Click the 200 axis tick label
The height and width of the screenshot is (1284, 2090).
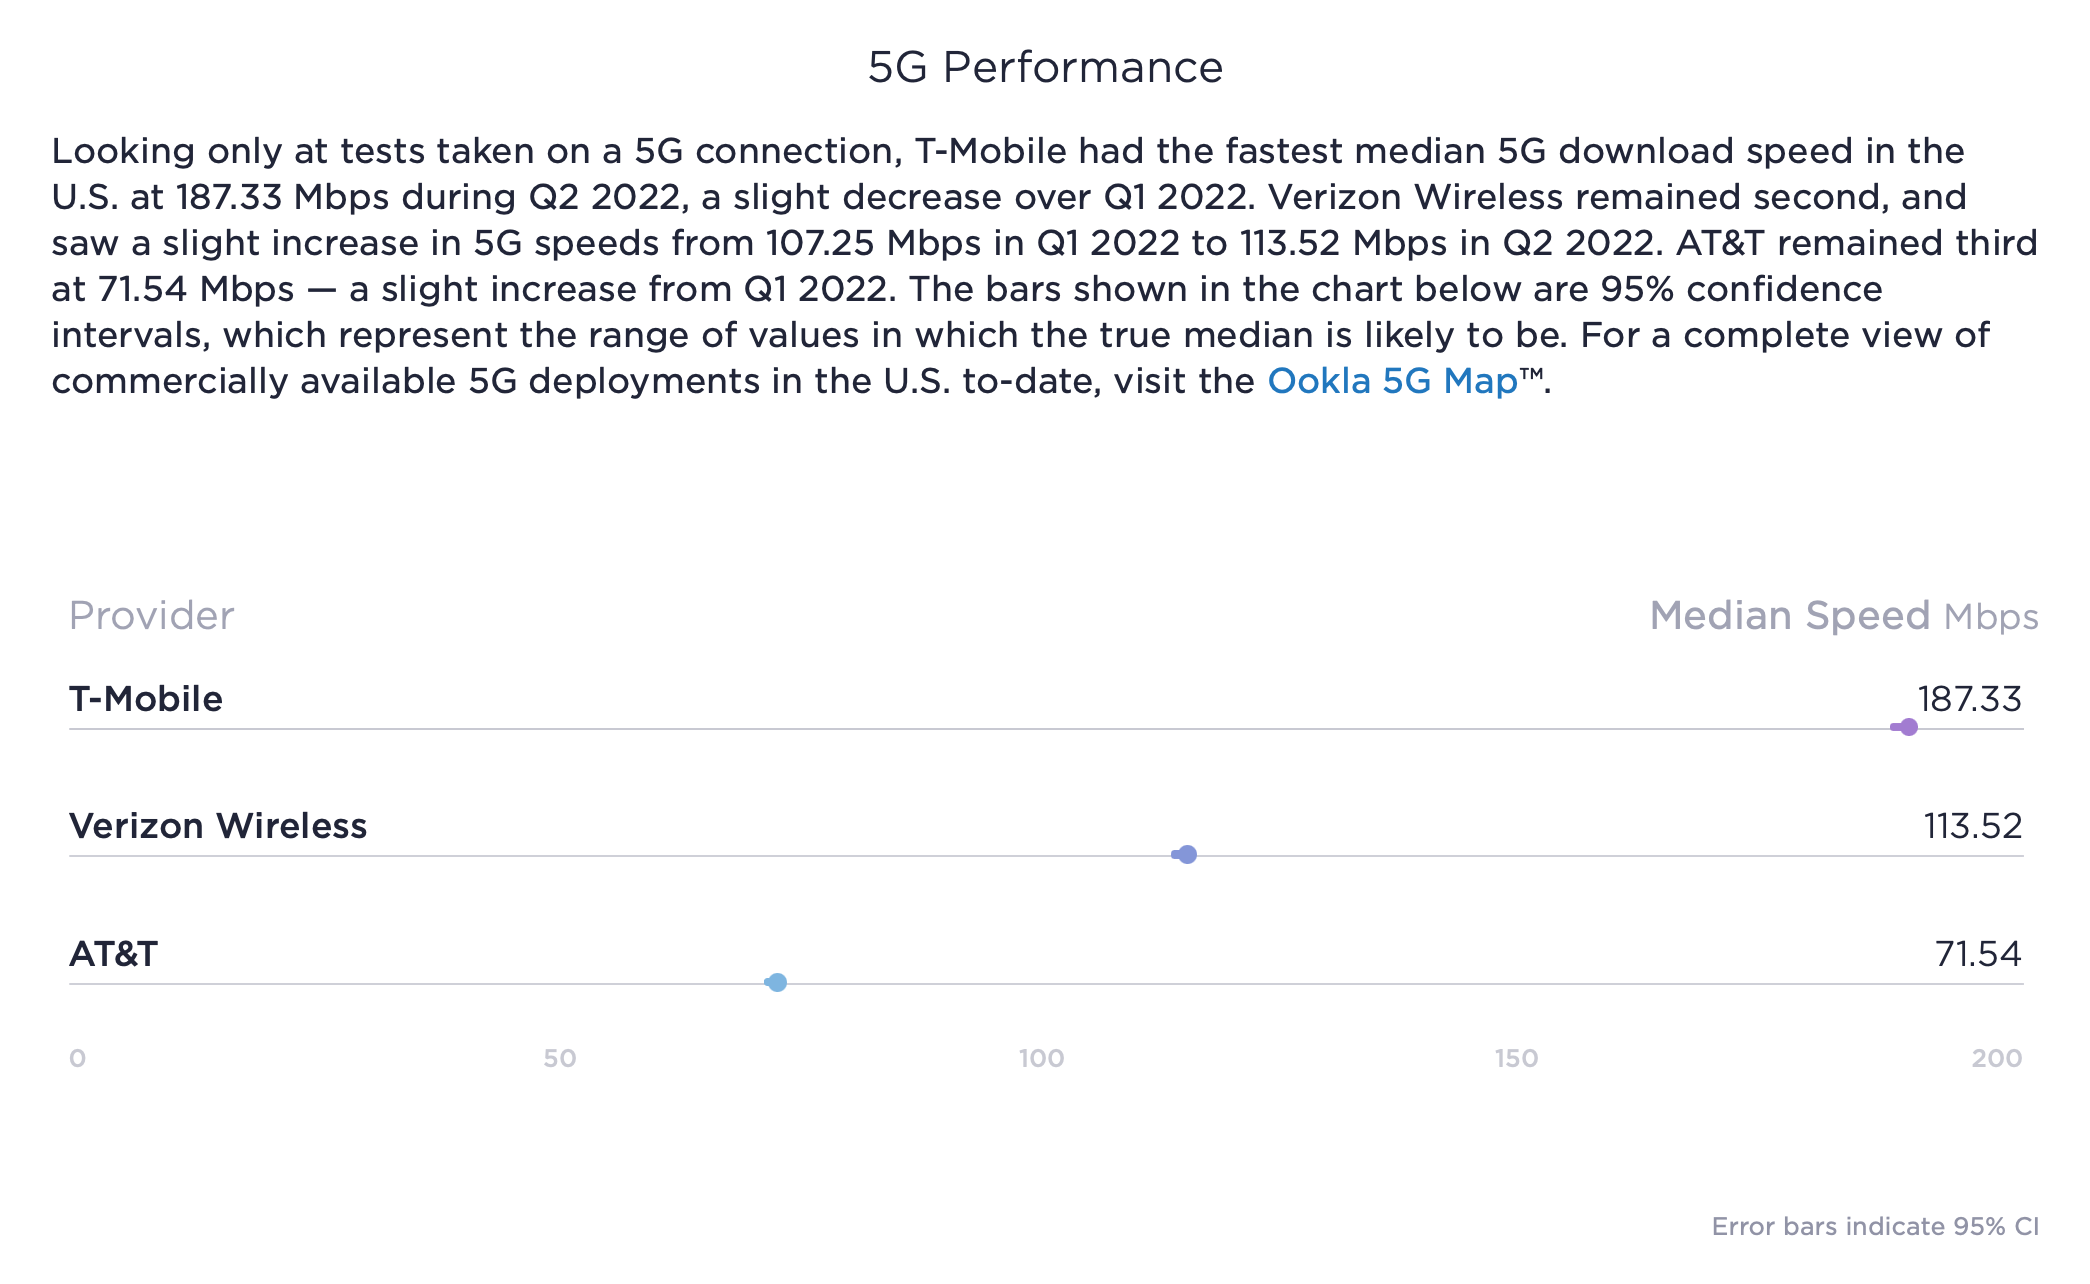1996,1058
